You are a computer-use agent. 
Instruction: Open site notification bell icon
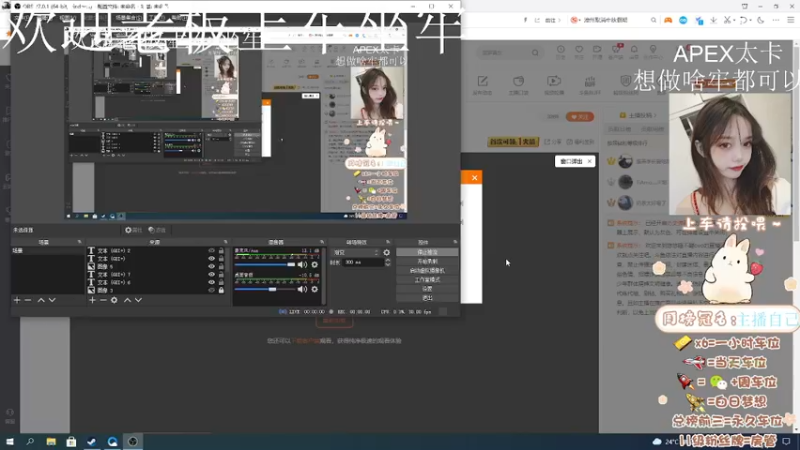click(x=634, y=49)
